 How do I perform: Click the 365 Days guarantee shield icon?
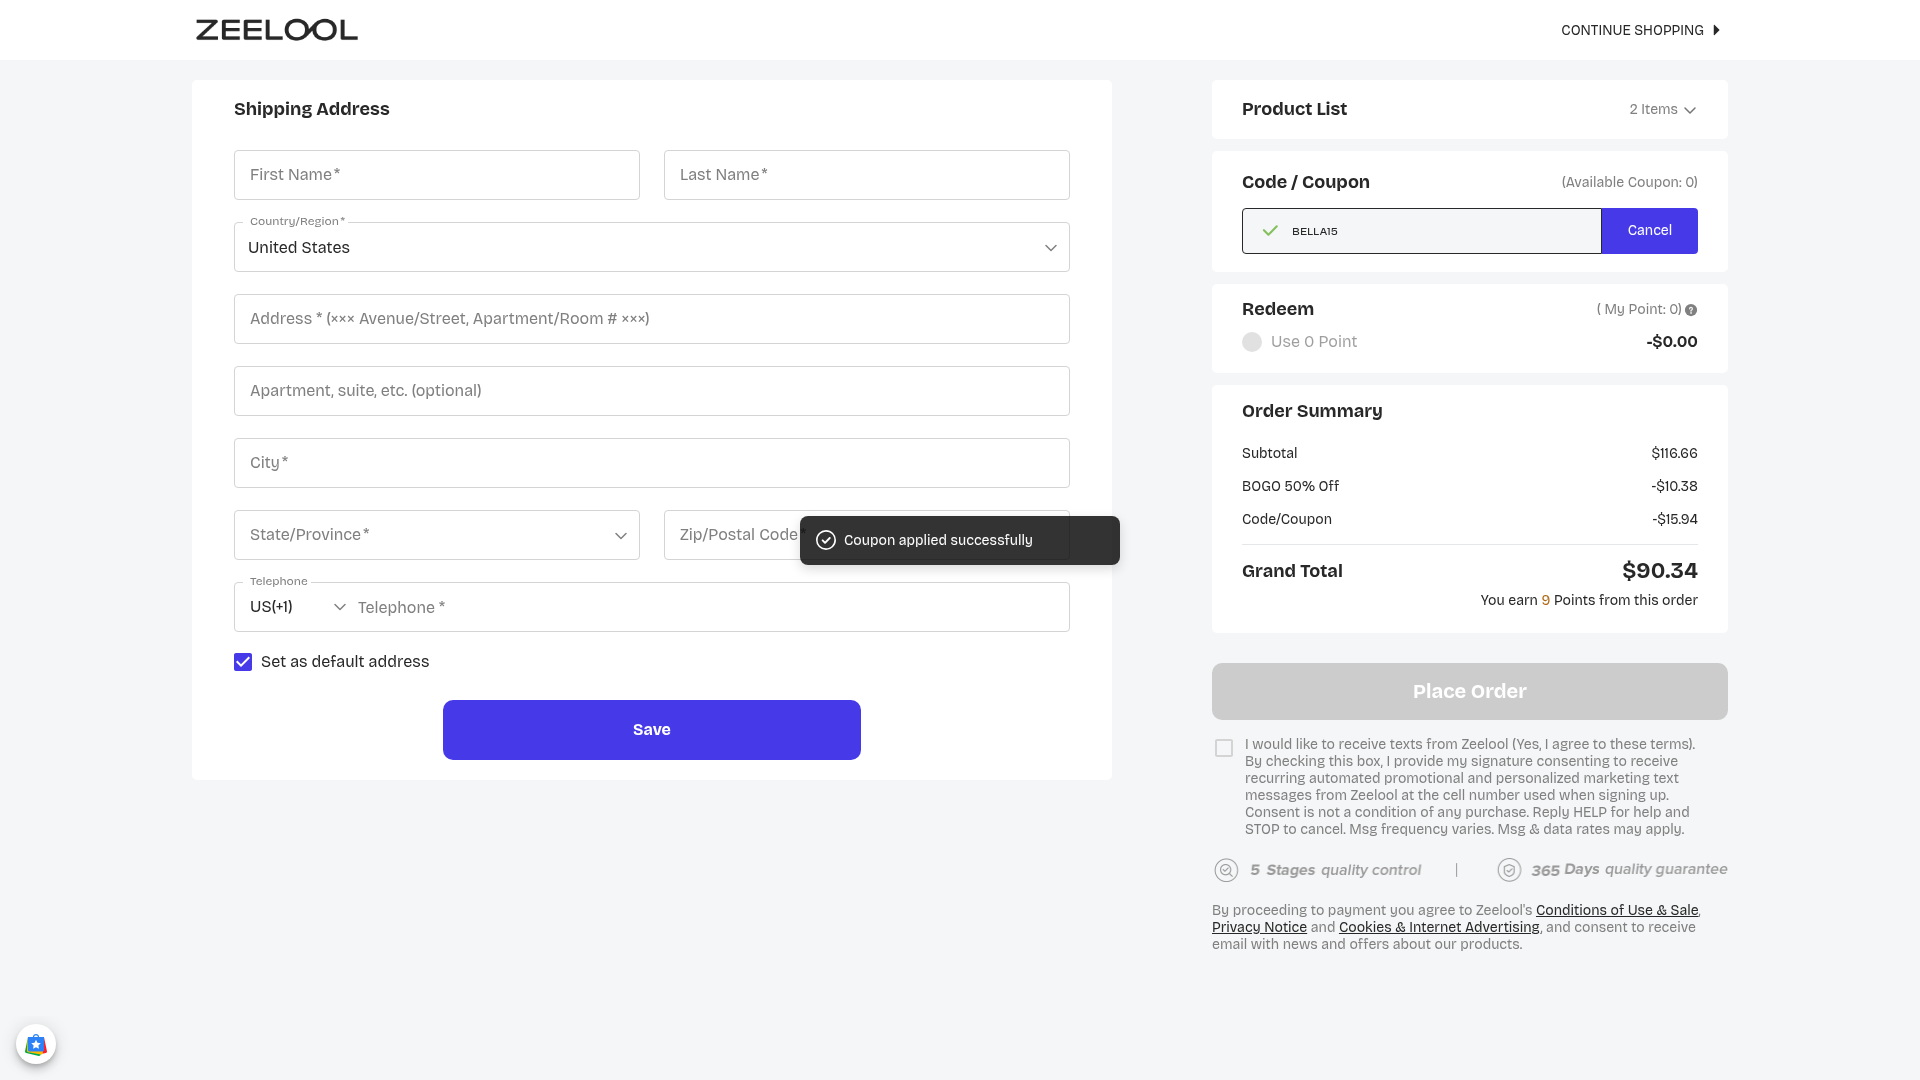[x=1509, y=870]
